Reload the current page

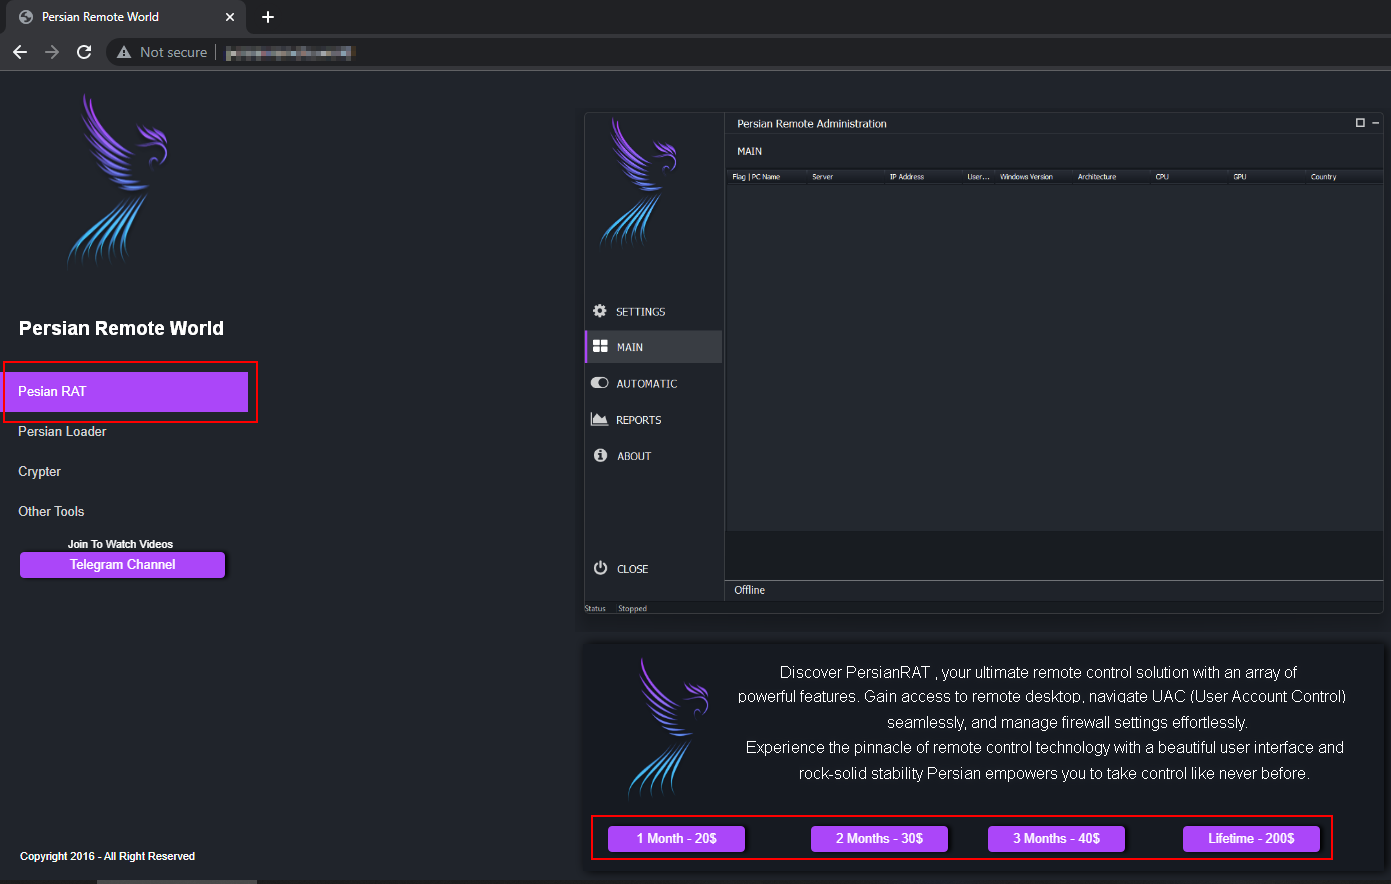pyautogui.click(x=84, y=52)
